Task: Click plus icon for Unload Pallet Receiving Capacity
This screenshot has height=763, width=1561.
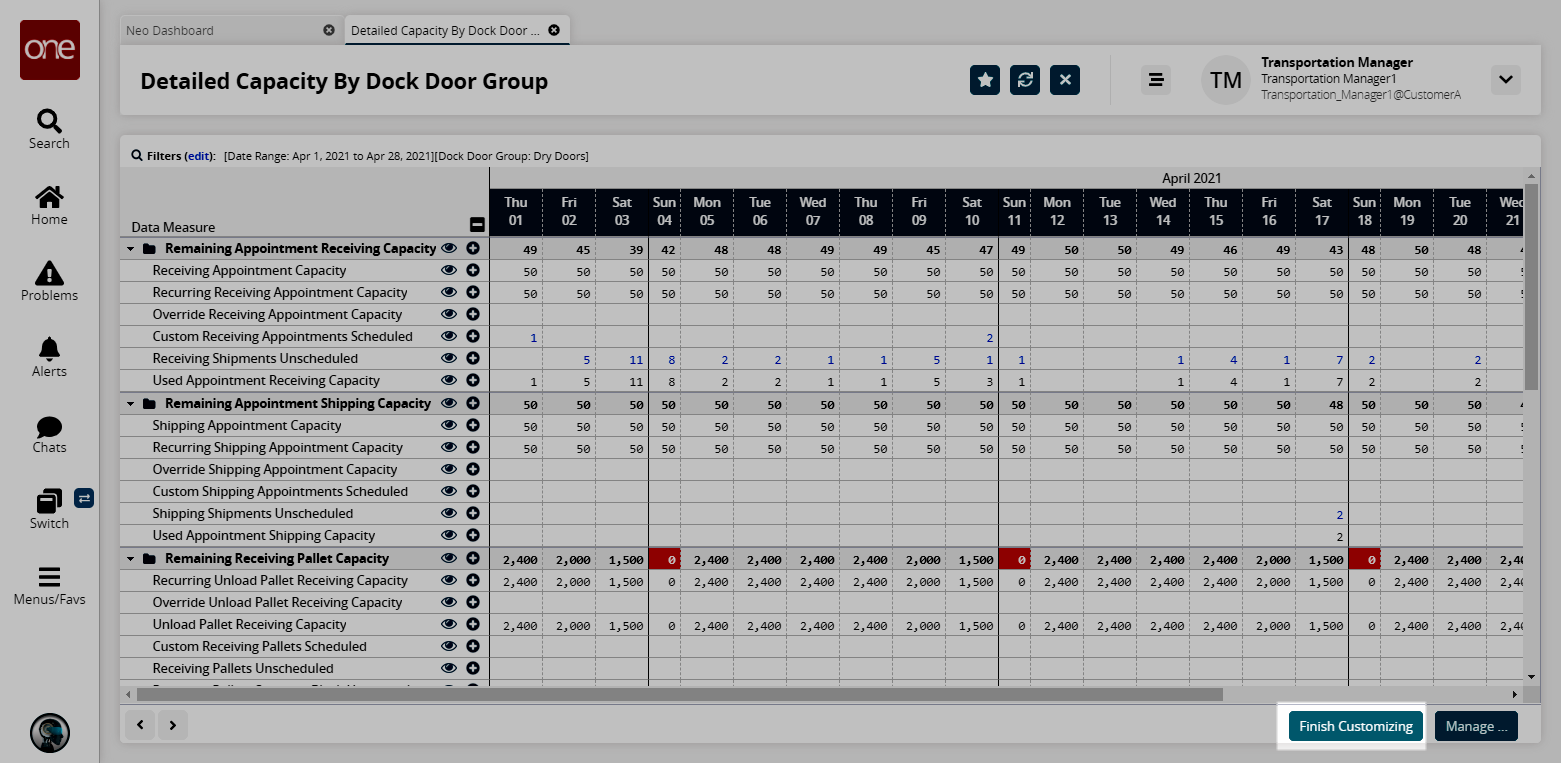Action: pos(473,624)
